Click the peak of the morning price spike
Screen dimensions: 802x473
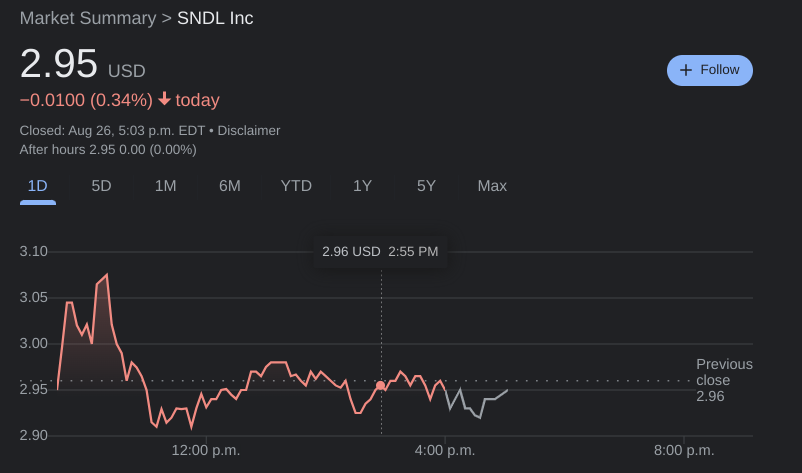[x=106, y=275]
